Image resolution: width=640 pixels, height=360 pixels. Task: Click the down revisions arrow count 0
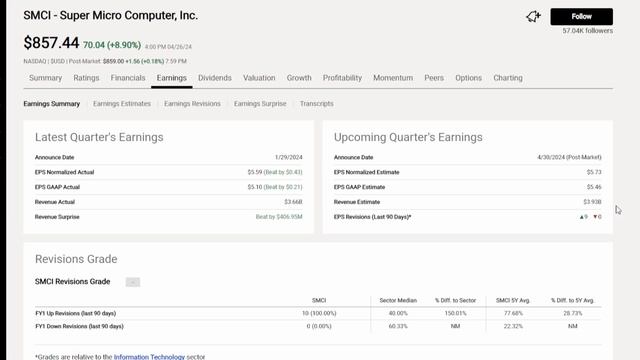click(597, 217)
